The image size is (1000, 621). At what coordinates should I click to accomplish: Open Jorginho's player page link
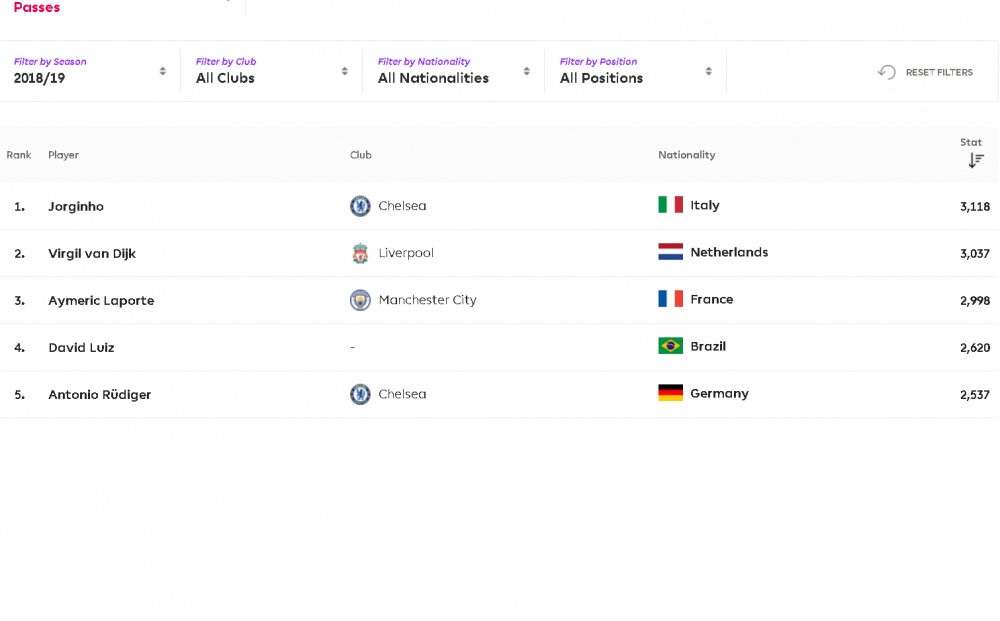click(x=76, y=207)
